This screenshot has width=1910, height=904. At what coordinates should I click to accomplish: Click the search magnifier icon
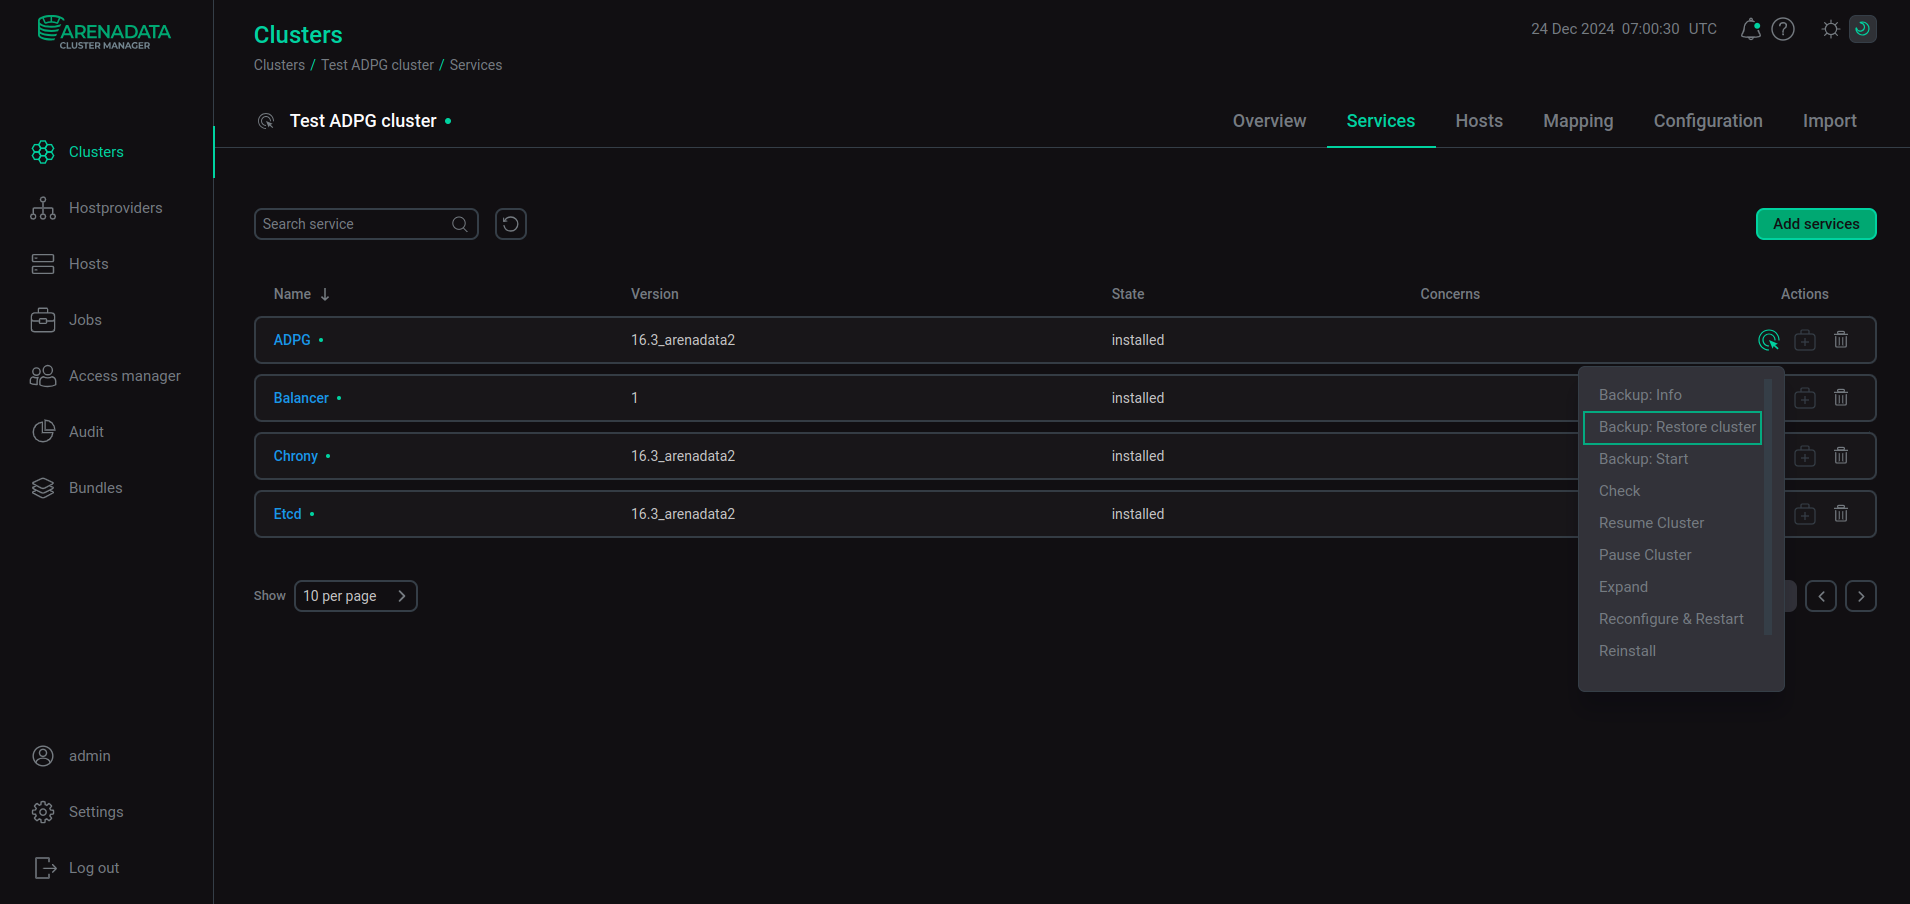point(460,224)
